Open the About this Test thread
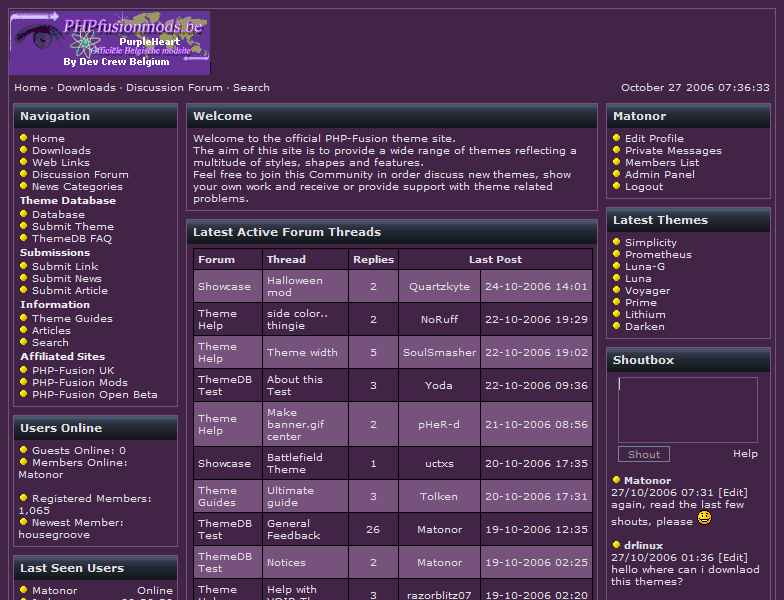The width and height of the screenshot is (784, 600). [294, 386]
